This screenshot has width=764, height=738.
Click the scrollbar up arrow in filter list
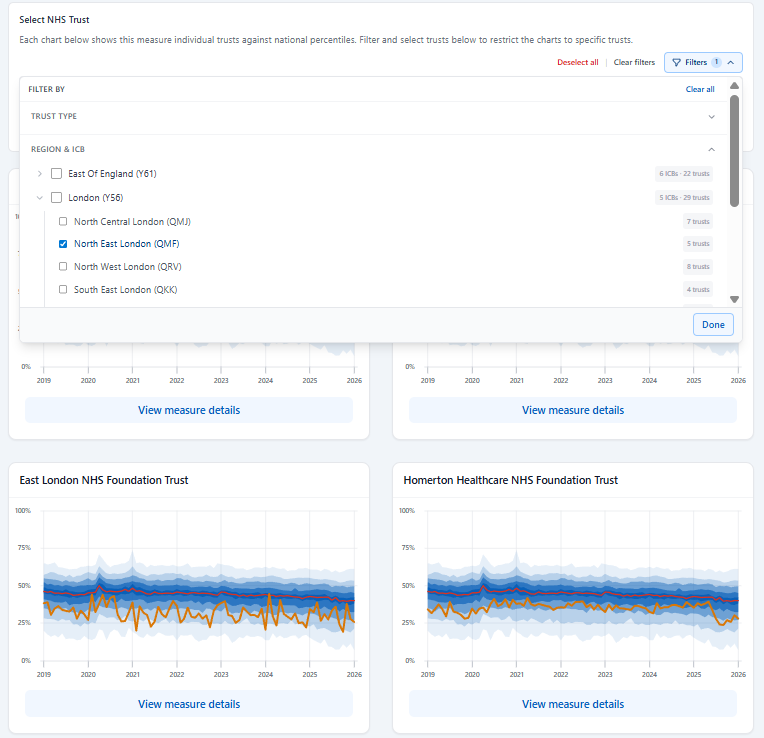click(x=734, y=86)
